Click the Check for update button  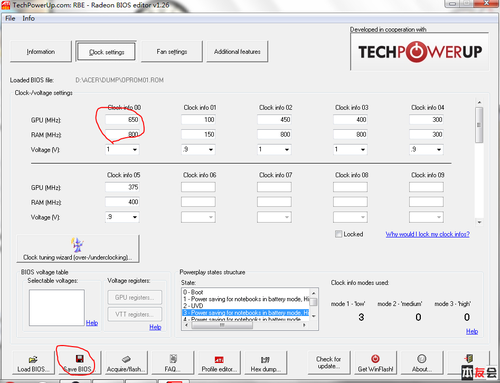coord(329,363)
